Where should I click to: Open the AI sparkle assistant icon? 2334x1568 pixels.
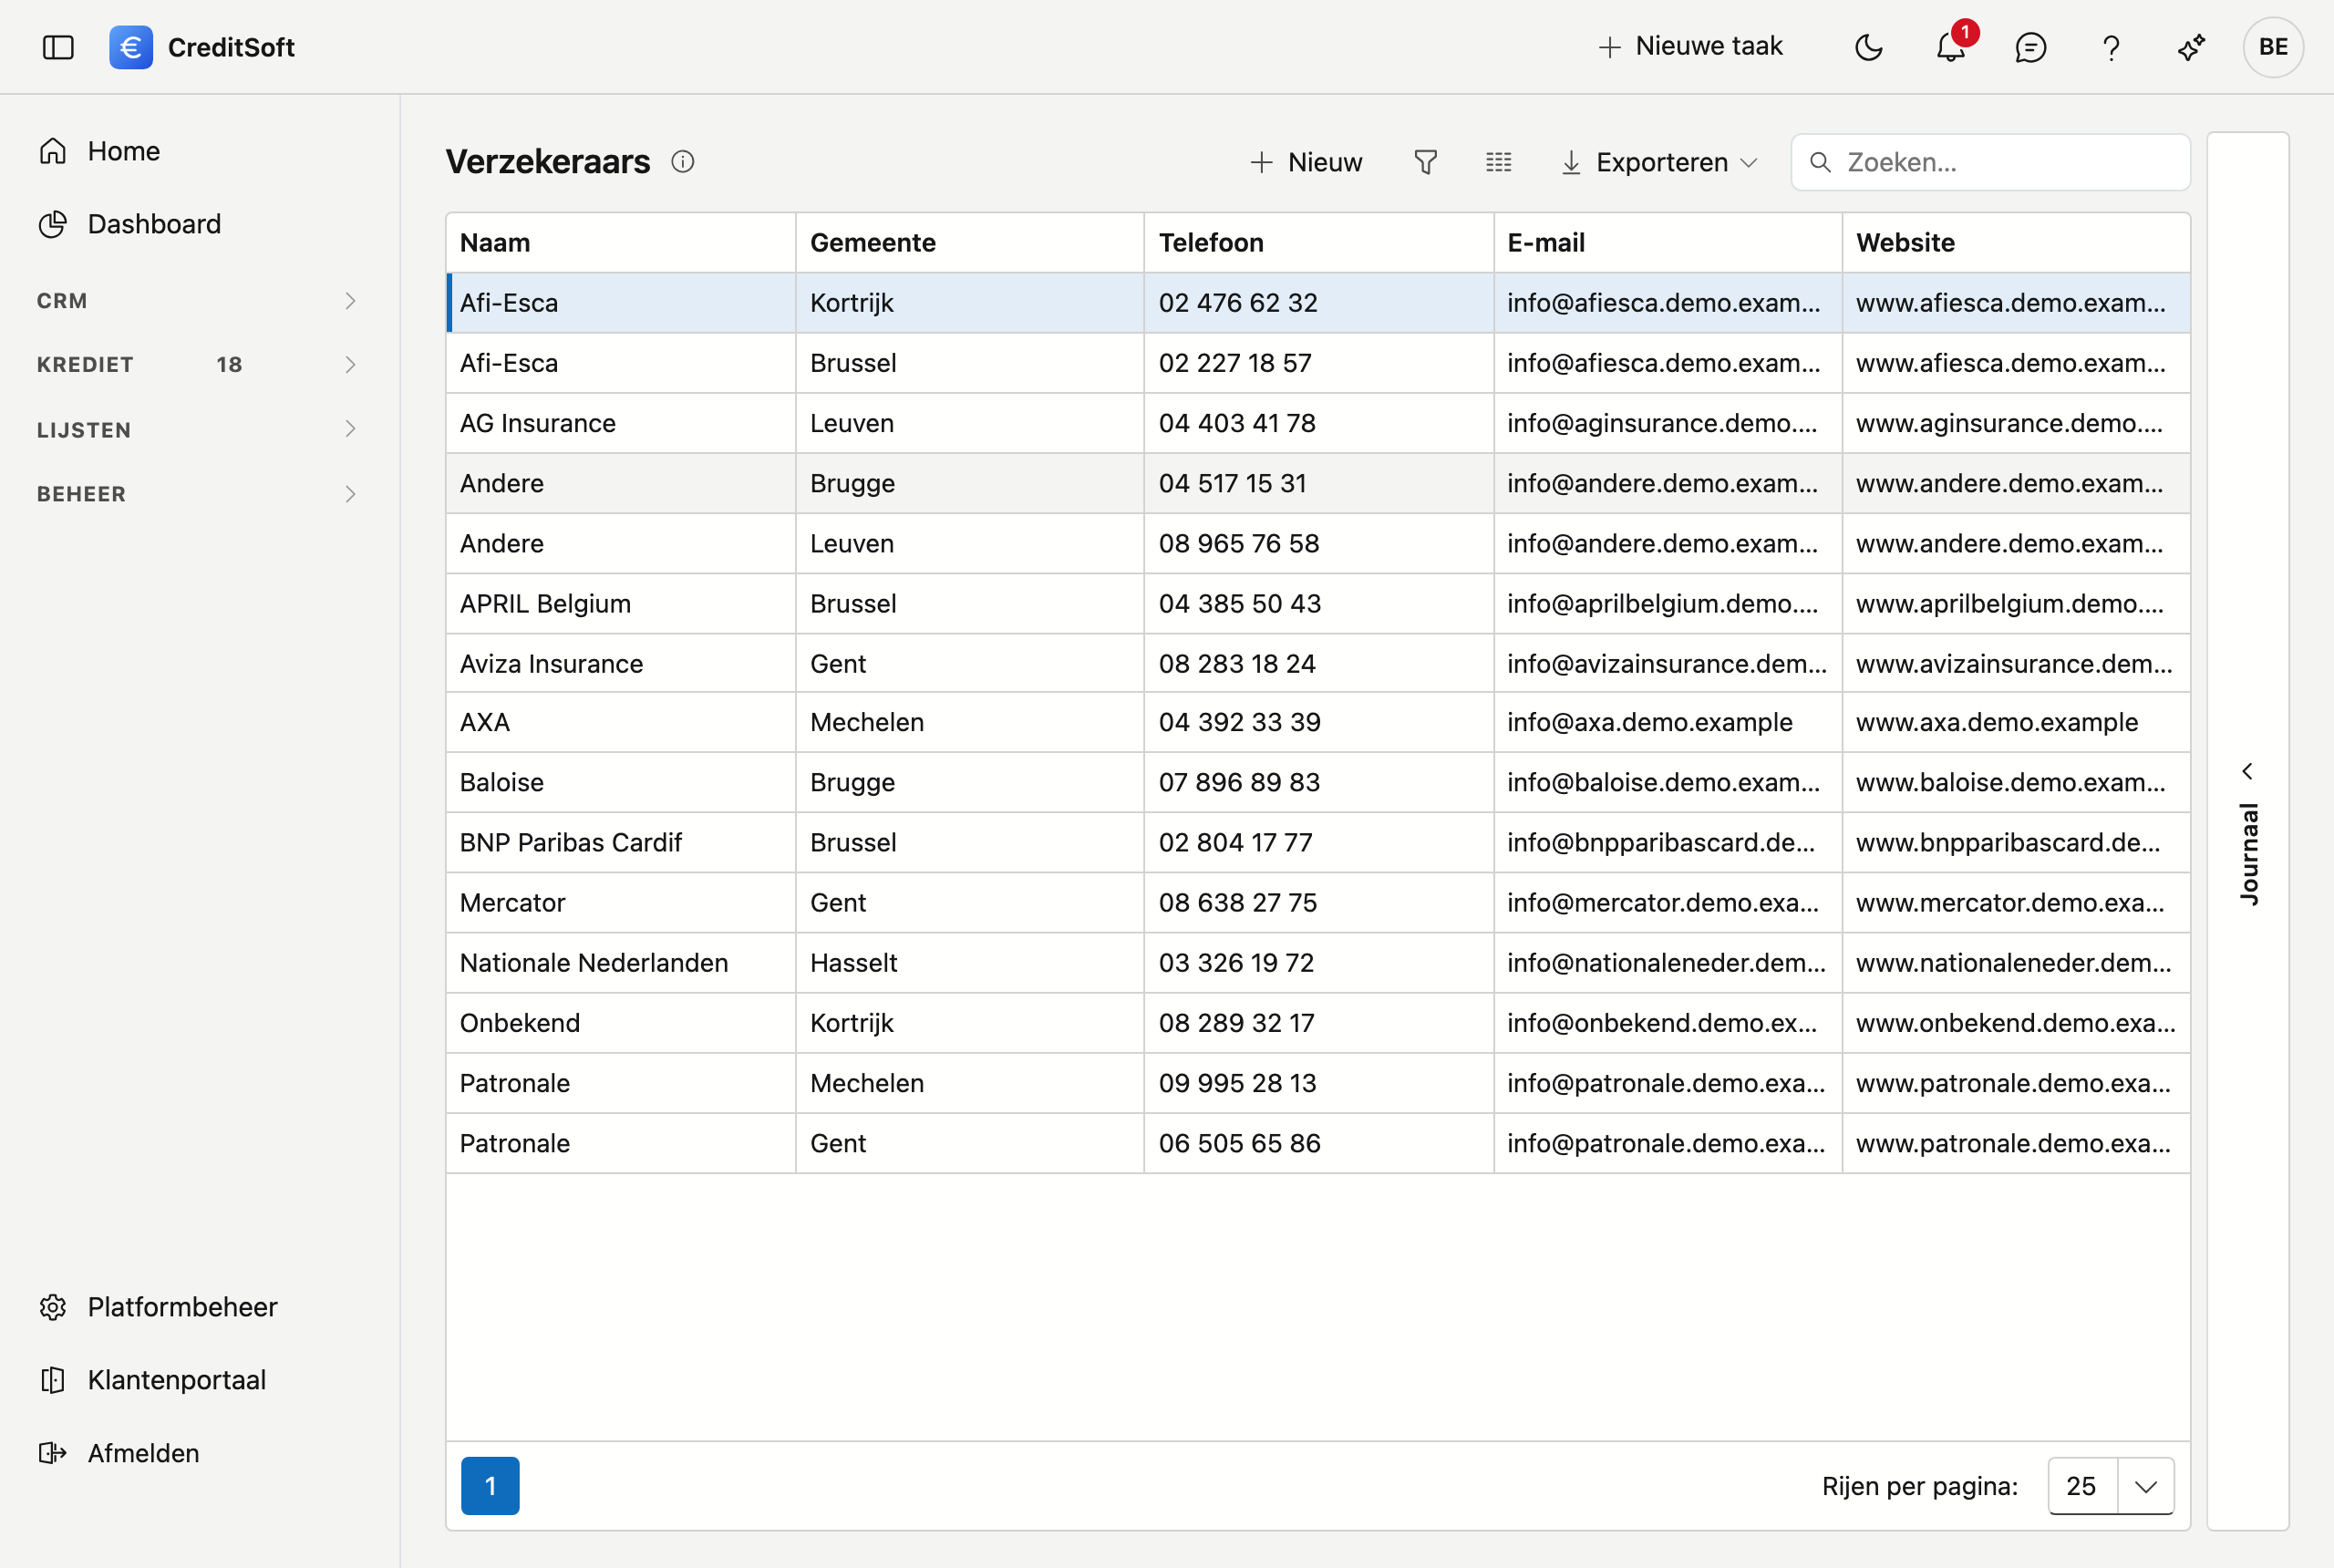2191,47
